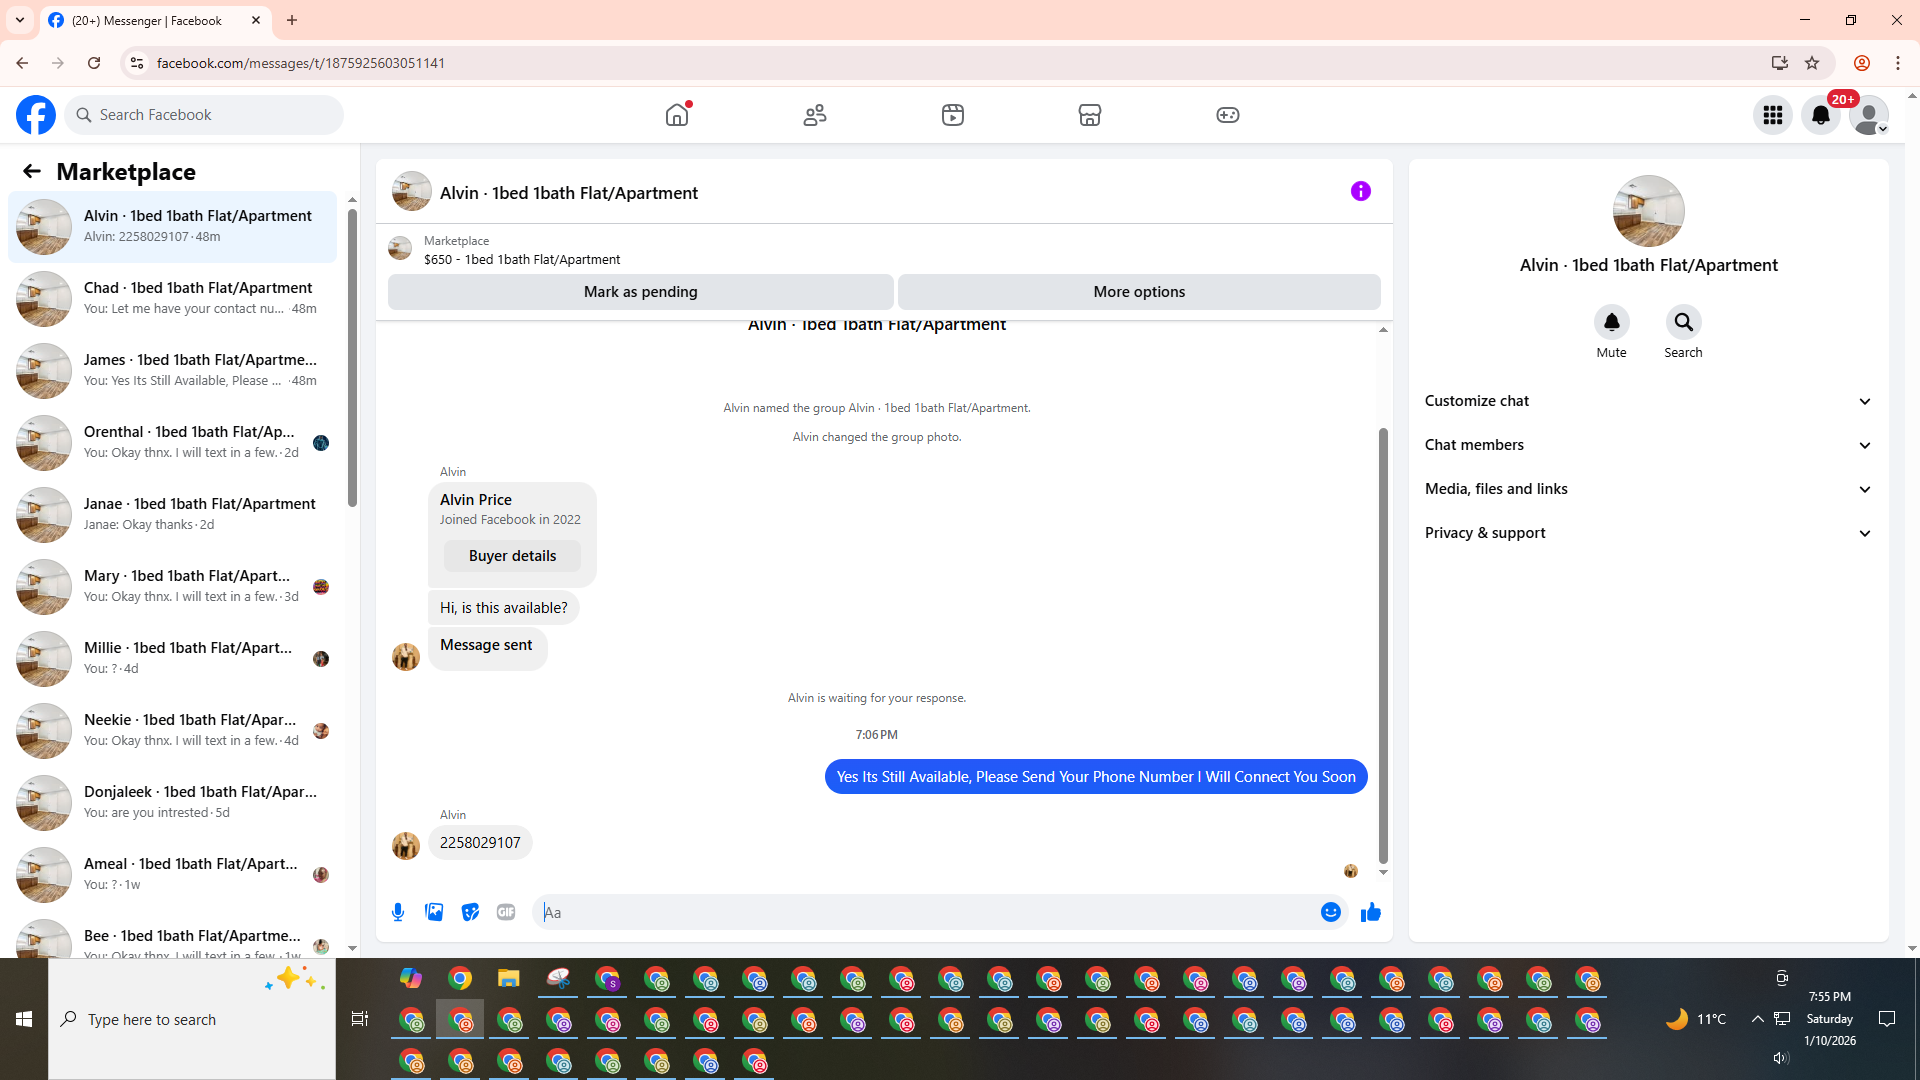Open the Facebook menu grid icon

[x=1772, y=115]
